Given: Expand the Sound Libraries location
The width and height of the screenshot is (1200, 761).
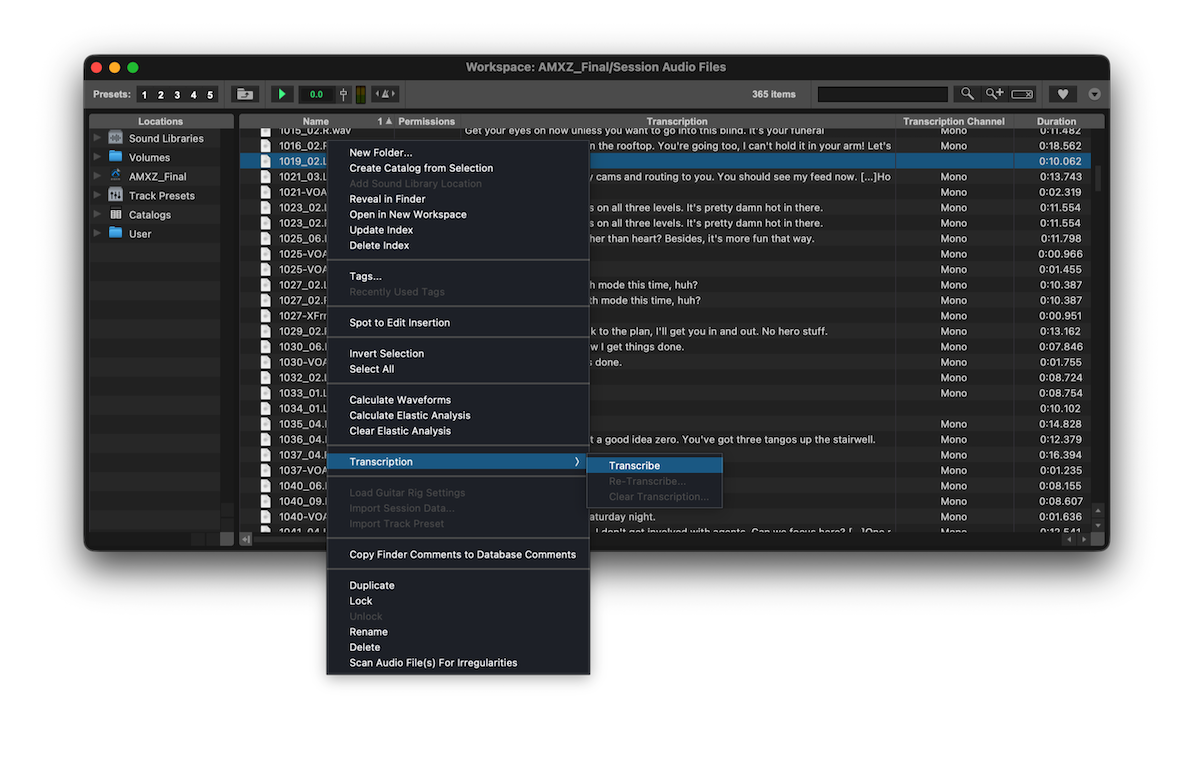Looking at the screenshot, I should 97,138.
